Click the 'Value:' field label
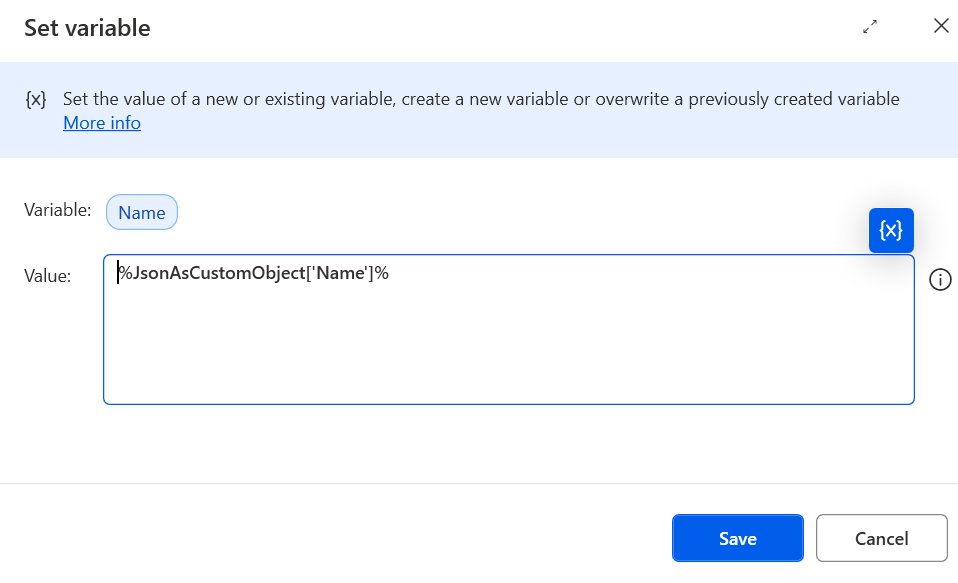This screenshot has width=958, height=583. click(48, 276)
